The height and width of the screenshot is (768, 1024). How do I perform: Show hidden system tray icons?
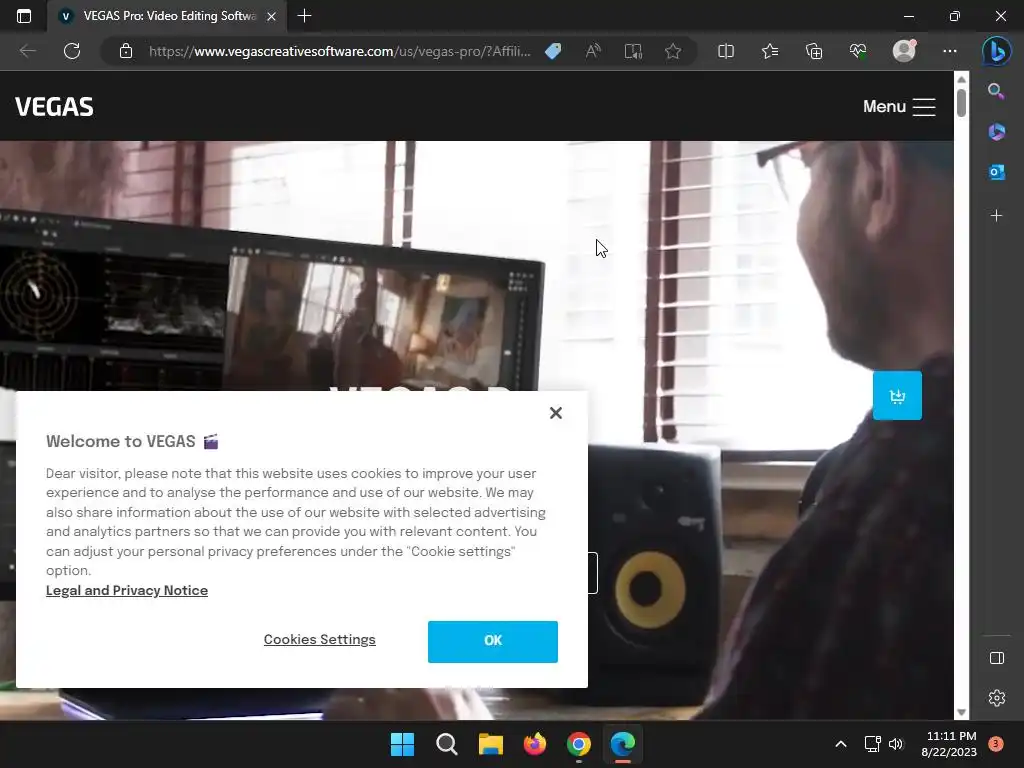coord(841,744)
